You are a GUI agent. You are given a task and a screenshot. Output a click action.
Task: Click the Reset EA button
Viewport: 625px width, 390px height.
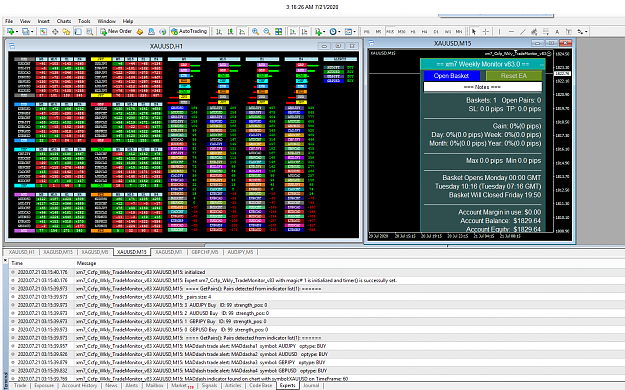tap(514, 76)
